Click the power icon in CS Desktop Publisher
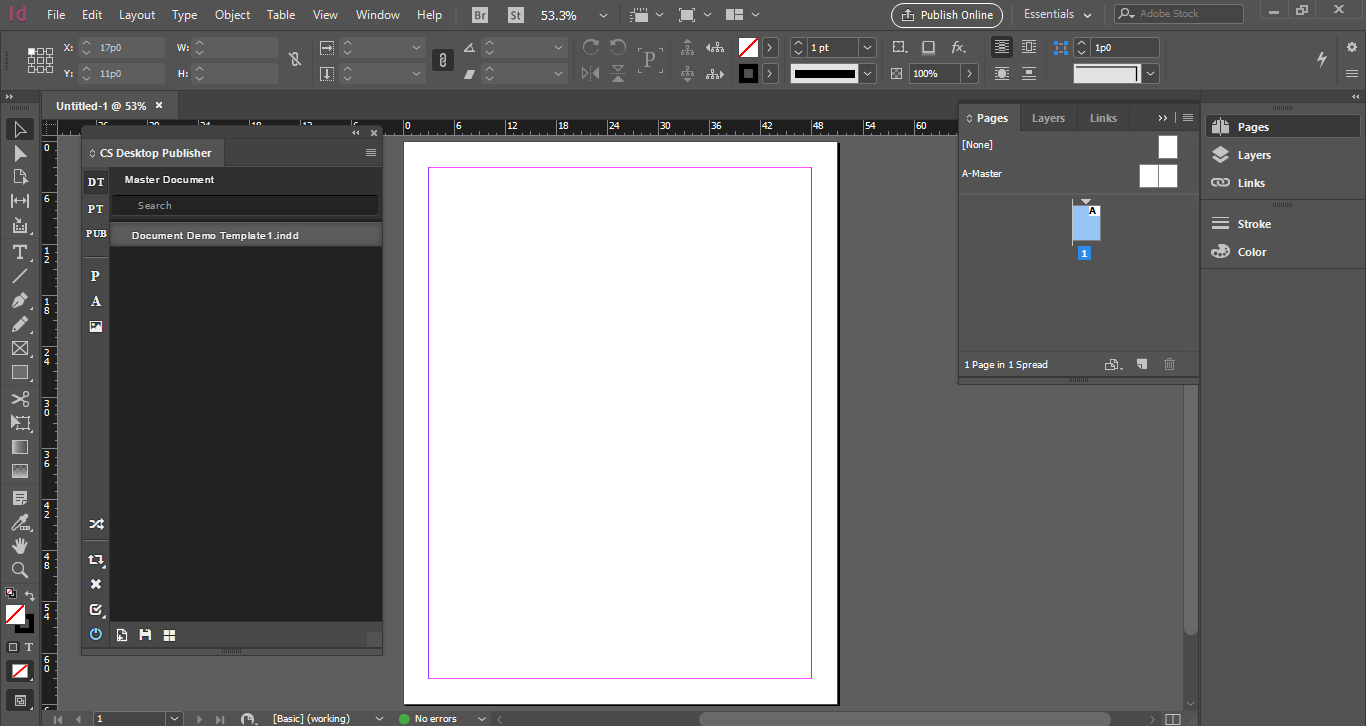The width and height of the screenshot is (1366, 726). 96,634
